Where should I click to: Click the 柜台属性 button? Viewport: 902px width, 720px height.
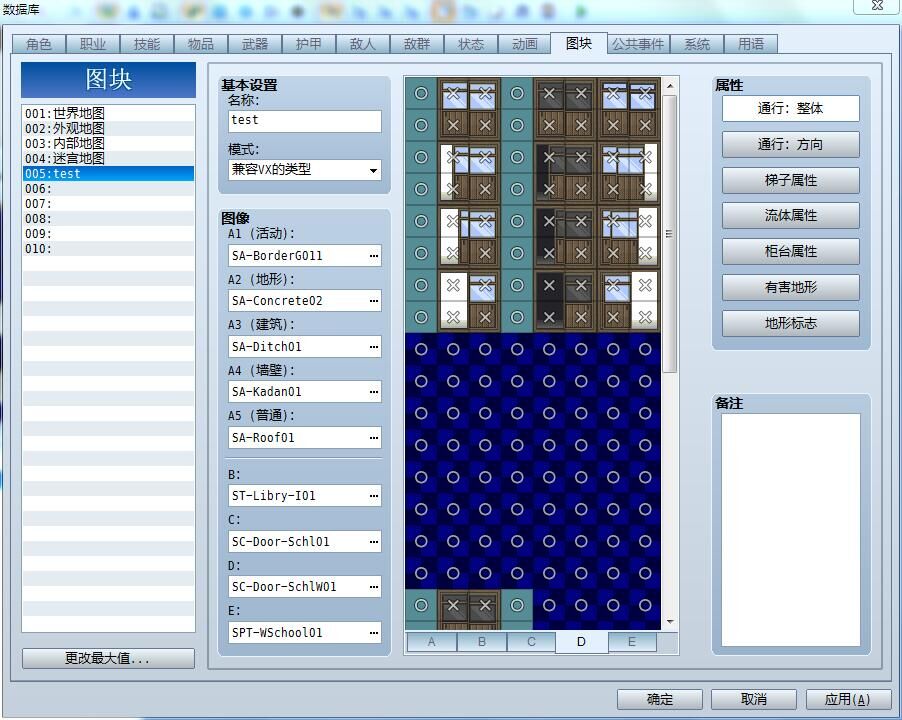[x=790, y=252]
